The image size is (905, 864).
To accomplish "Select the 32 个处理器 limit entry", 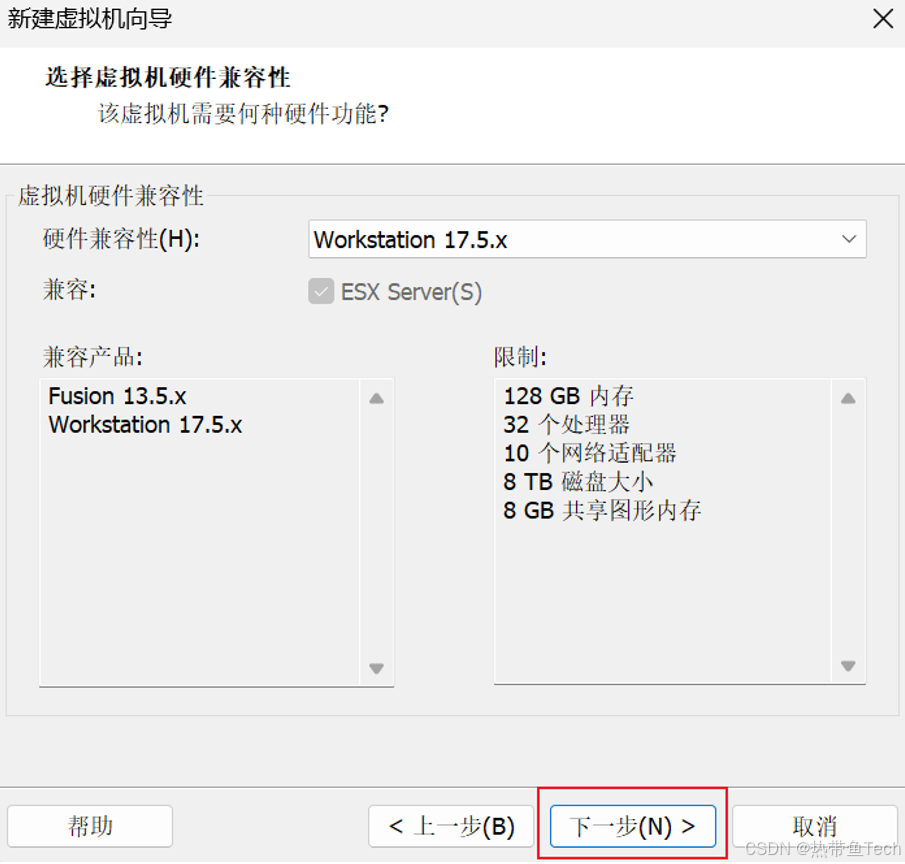I will click(566, 425).
